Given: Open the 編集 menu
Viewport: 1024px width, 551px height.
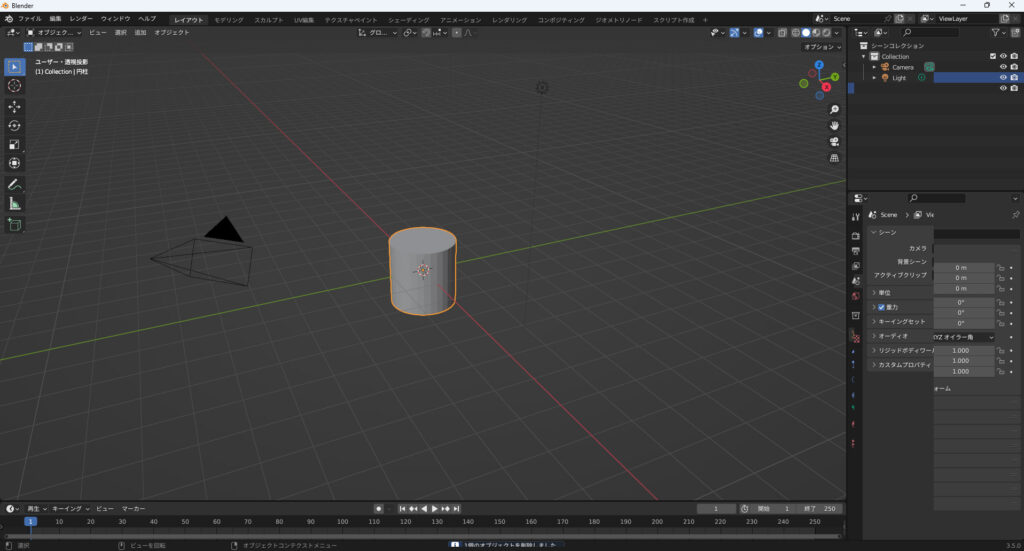Looking at the screenshot, I should tap(56, 19).
